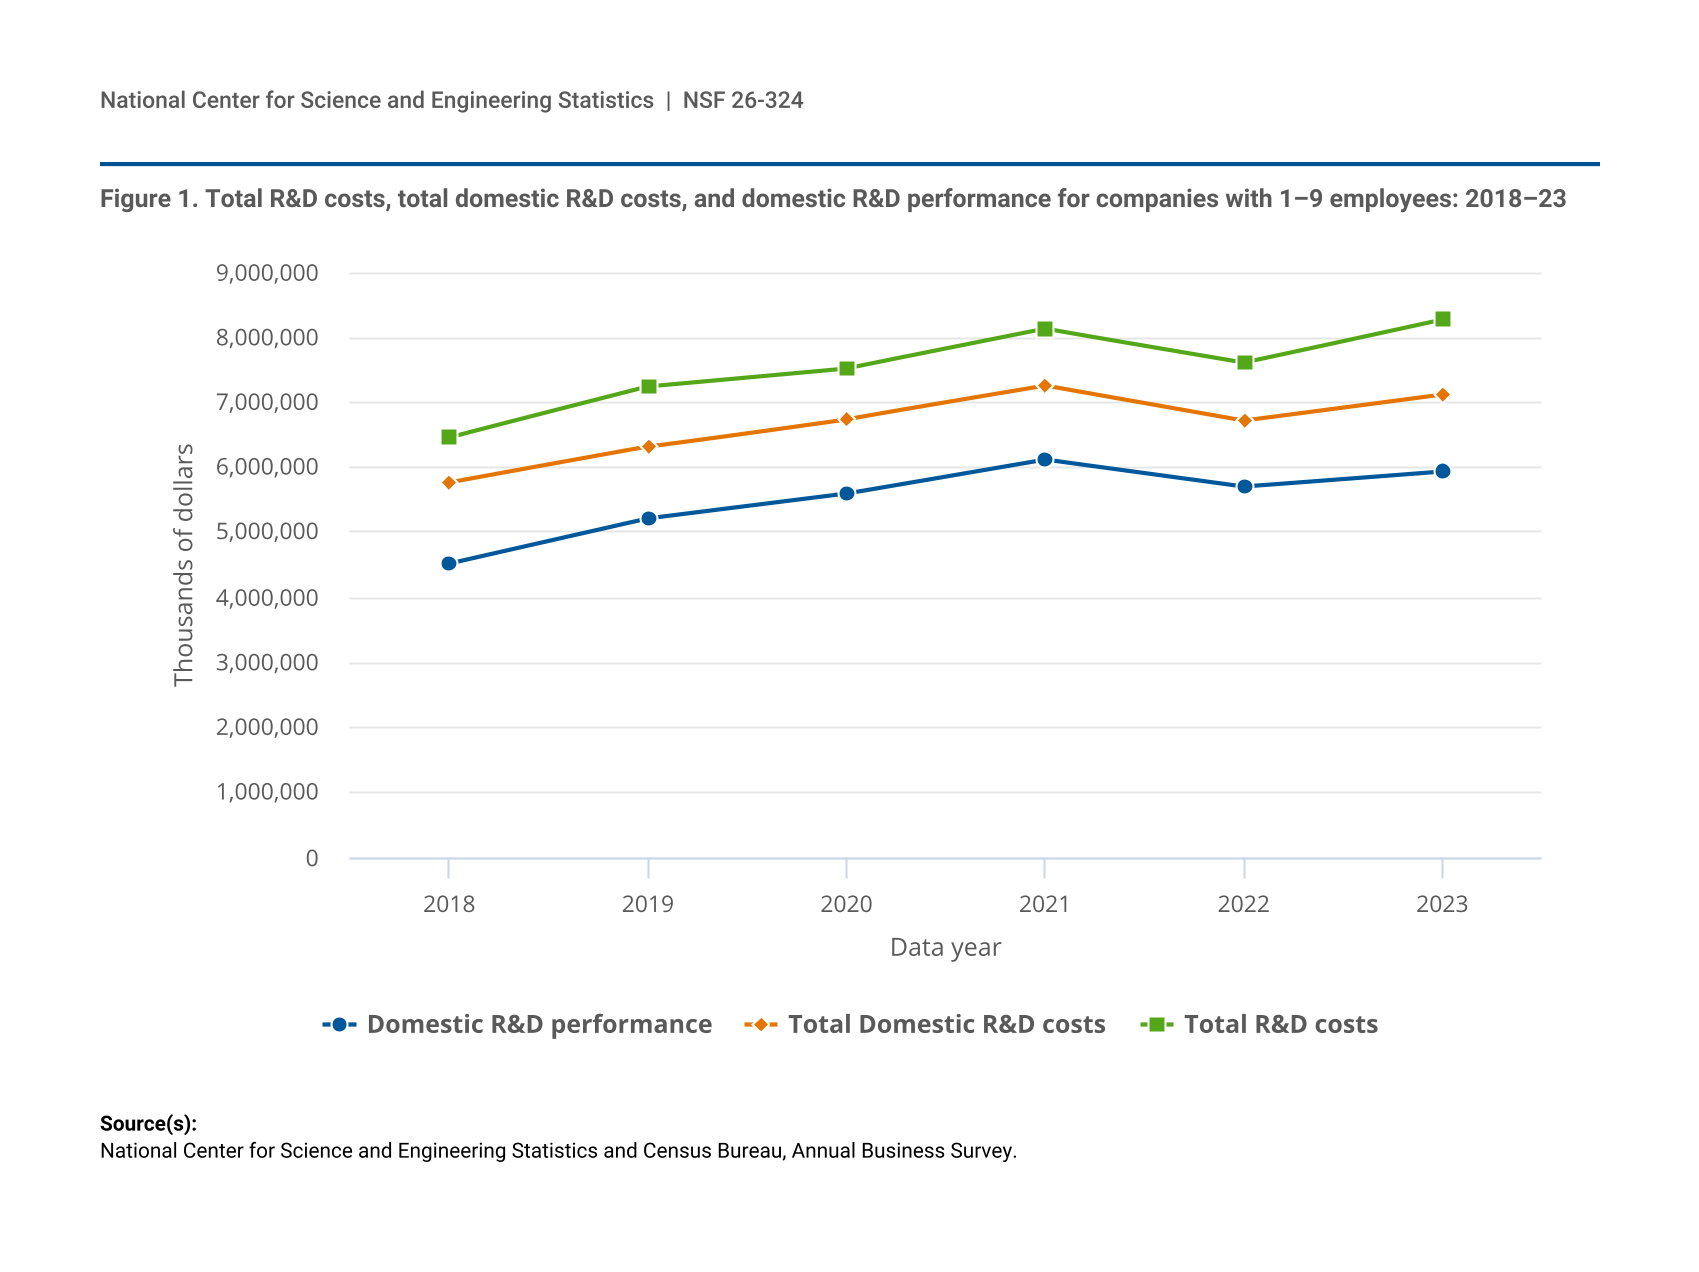Screen dimensions: 1699x1272
Task: Click the Thousands of dollars axis title
Action: point(183,565)
